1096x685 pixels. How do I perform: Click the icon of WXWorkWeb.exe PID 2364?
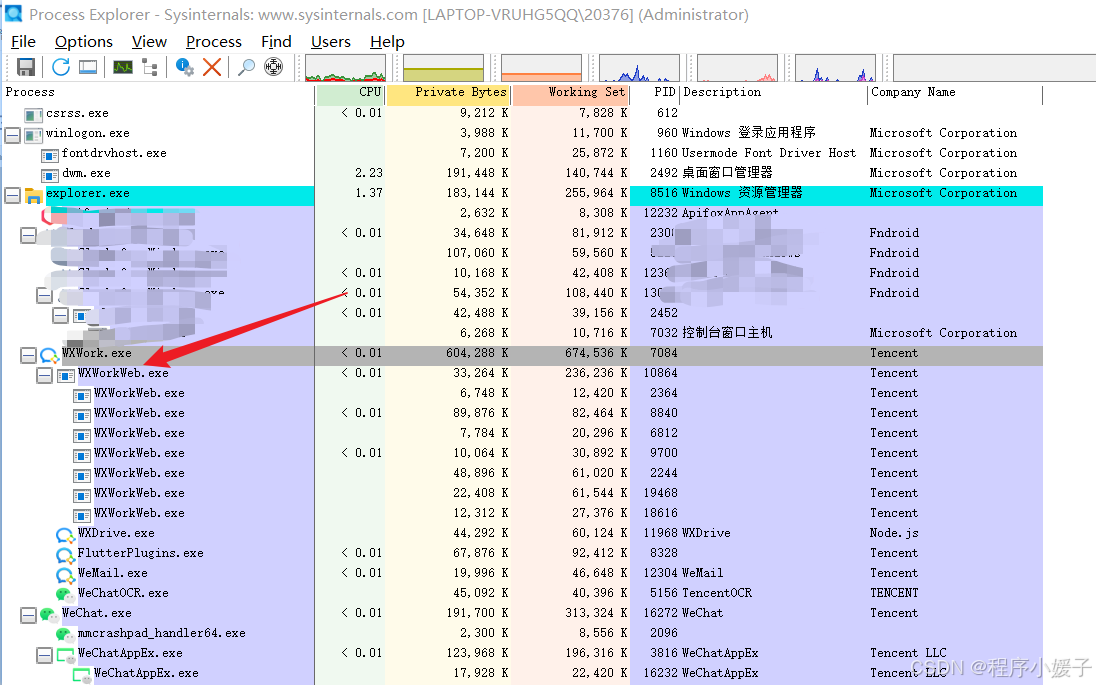point(82,395)
